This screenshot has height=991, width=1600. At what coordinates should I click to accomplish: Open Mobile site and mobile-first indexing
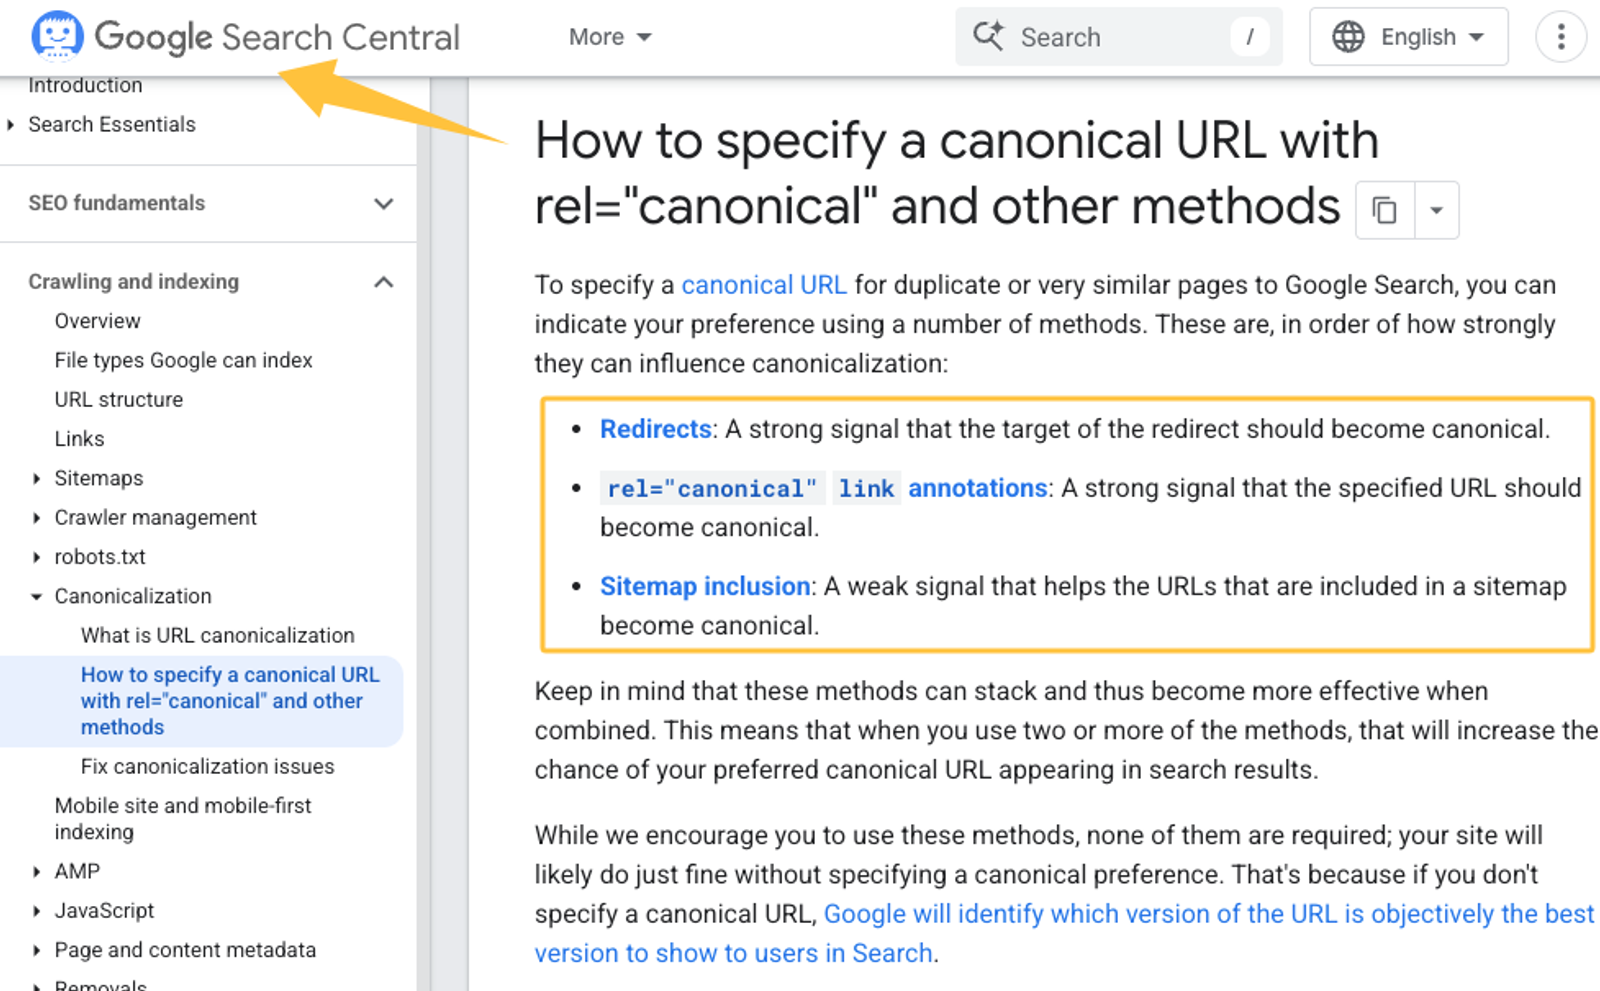tap(183, 818)
